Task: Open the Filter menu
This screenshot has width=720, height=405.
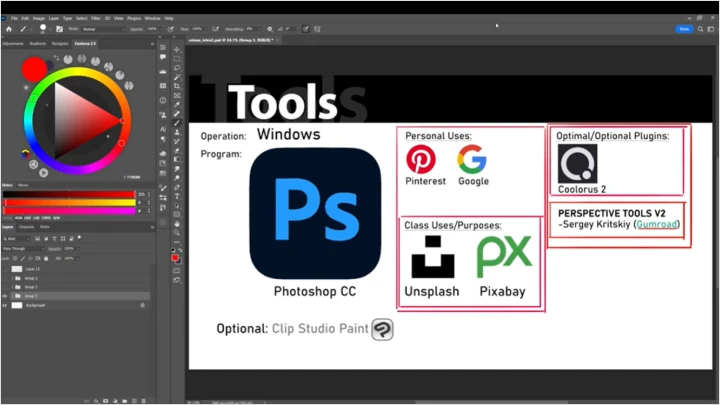Action: (96, 18)
